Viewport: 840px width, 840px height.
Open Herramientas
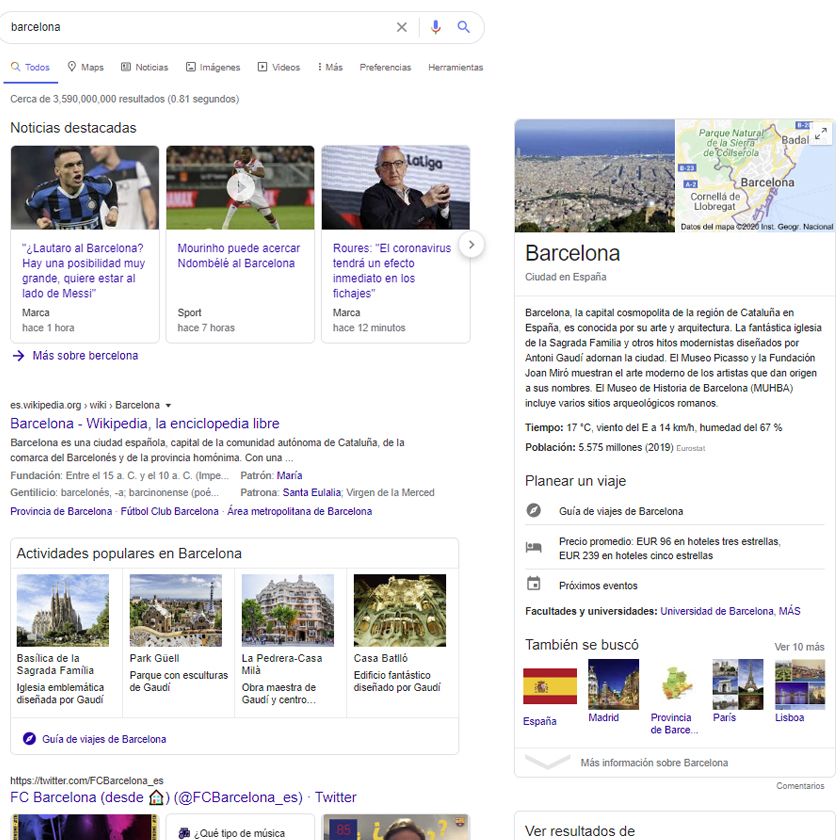pyautogui.click(x=455, y=68)
